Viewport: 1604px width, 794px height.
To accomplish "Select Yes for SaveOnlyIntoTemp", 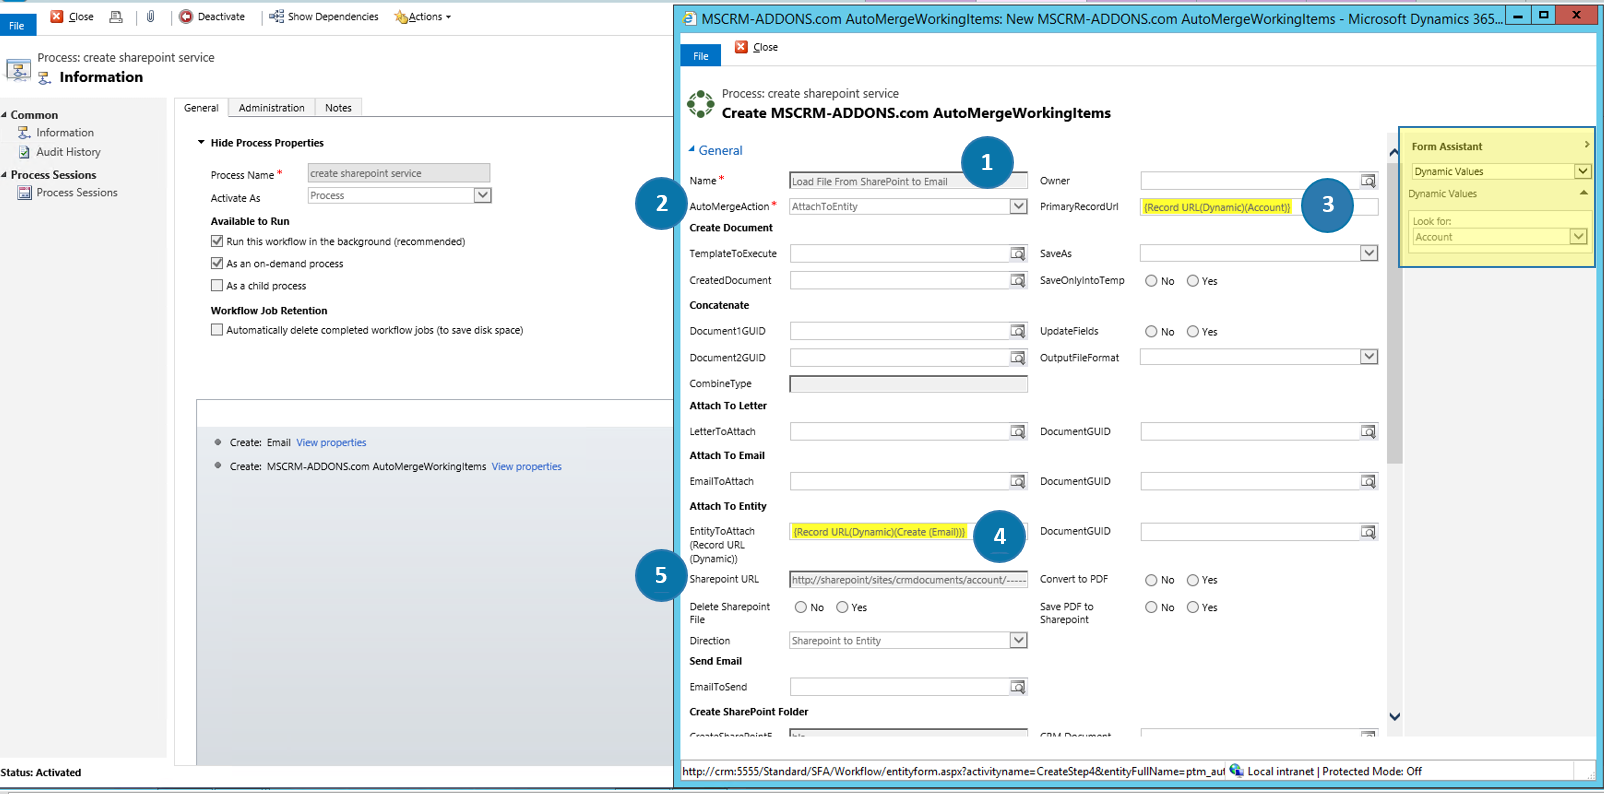I will 1192,281.
